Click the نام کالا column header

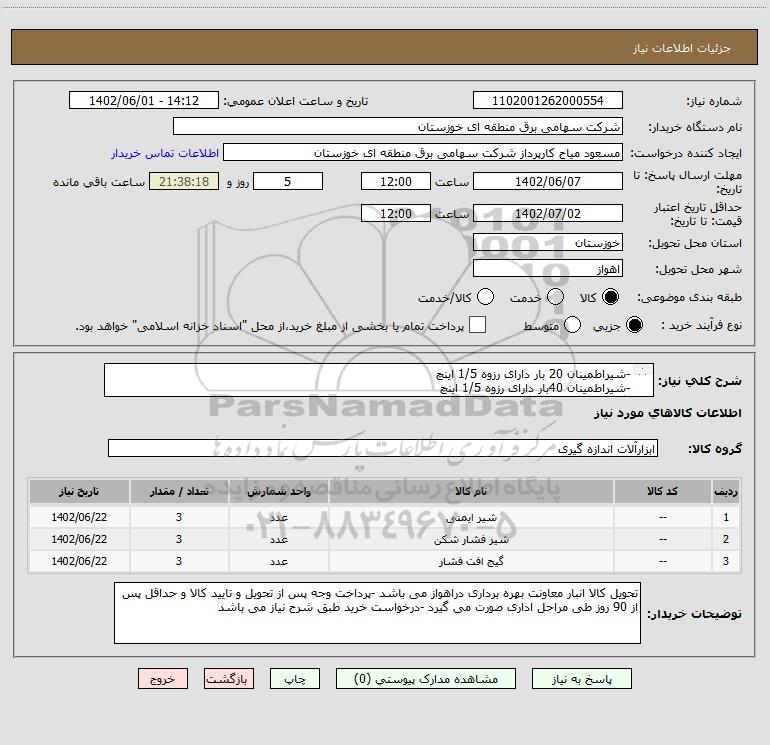[470, 491]
